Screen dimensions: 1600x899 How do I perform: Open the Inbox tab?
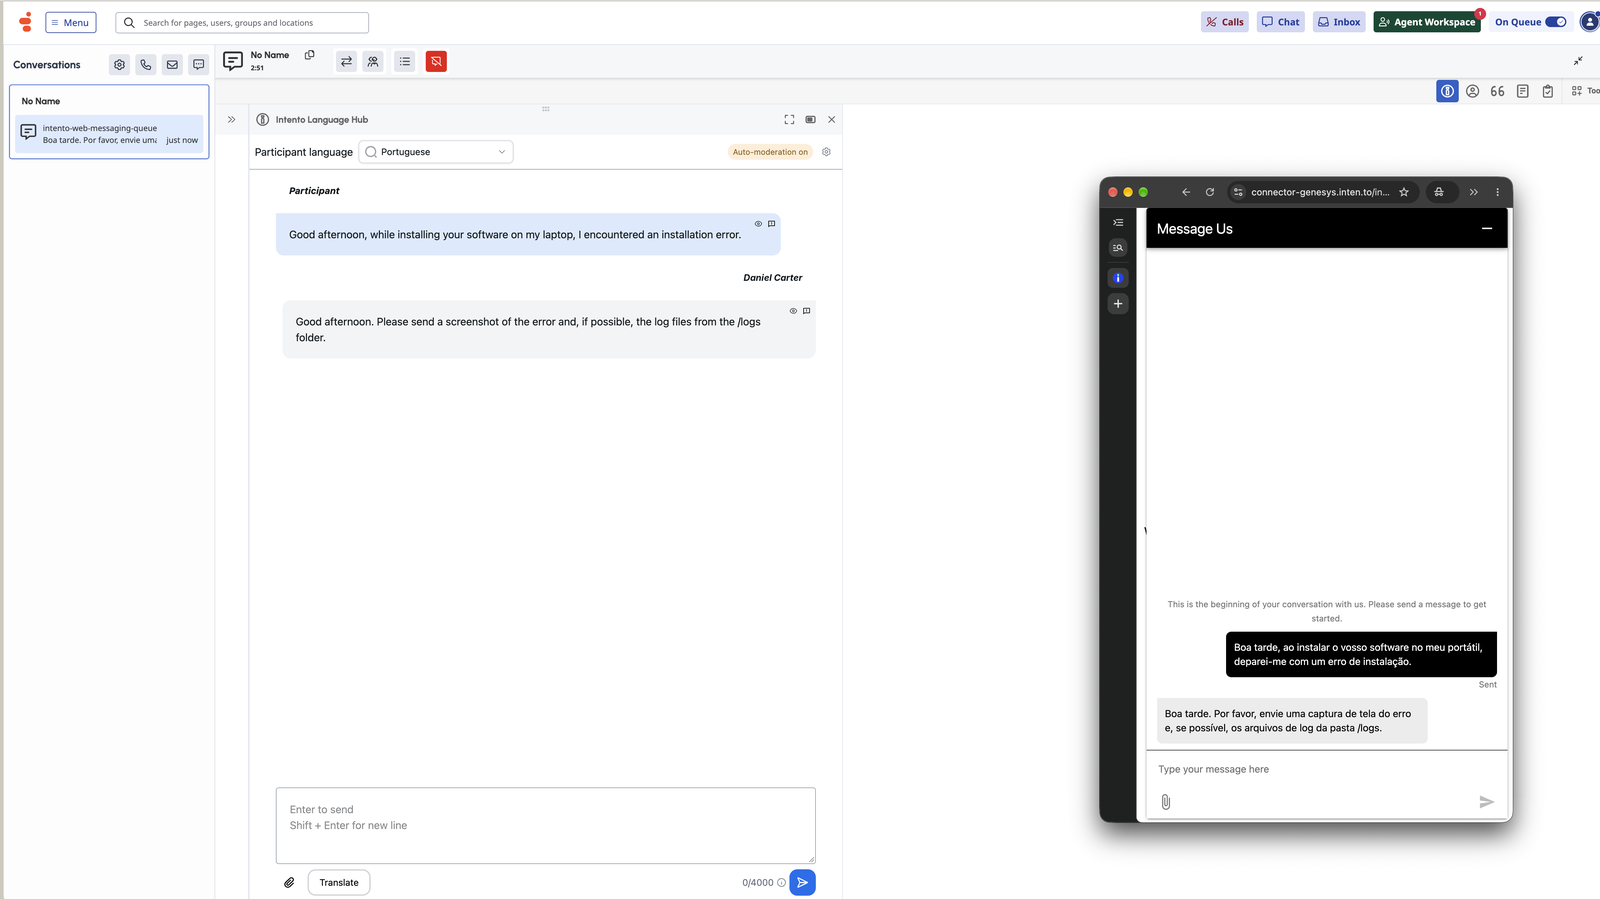pos(1339,22)
